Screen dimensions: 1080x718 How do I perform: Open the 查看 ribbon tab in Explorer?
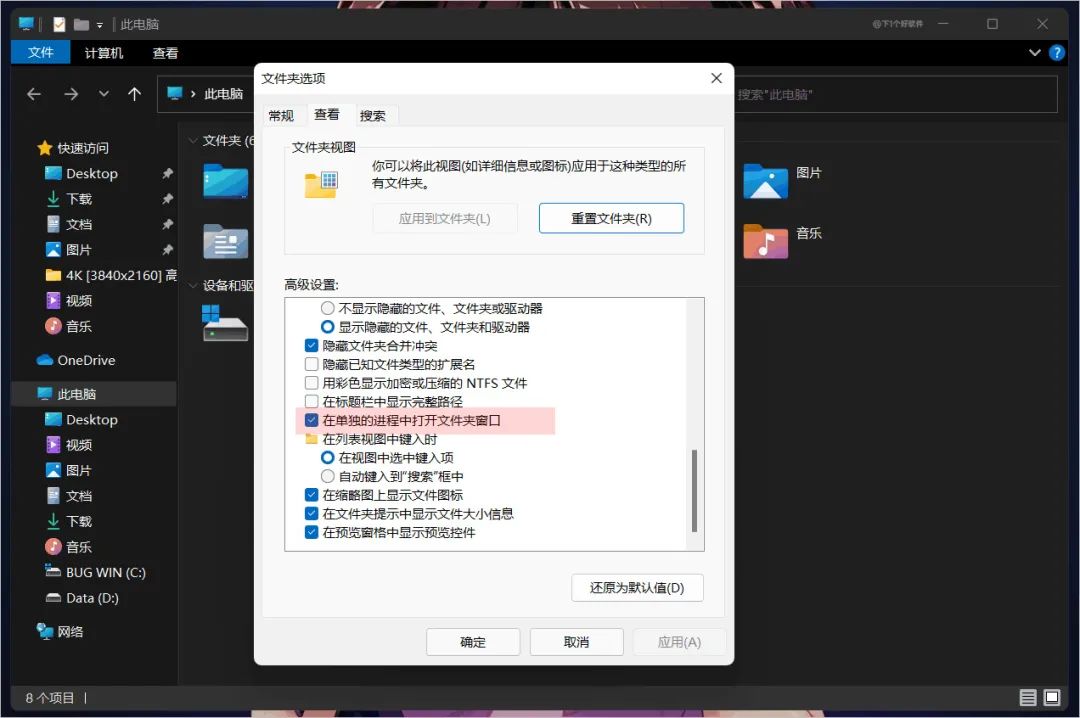[165, 52]
